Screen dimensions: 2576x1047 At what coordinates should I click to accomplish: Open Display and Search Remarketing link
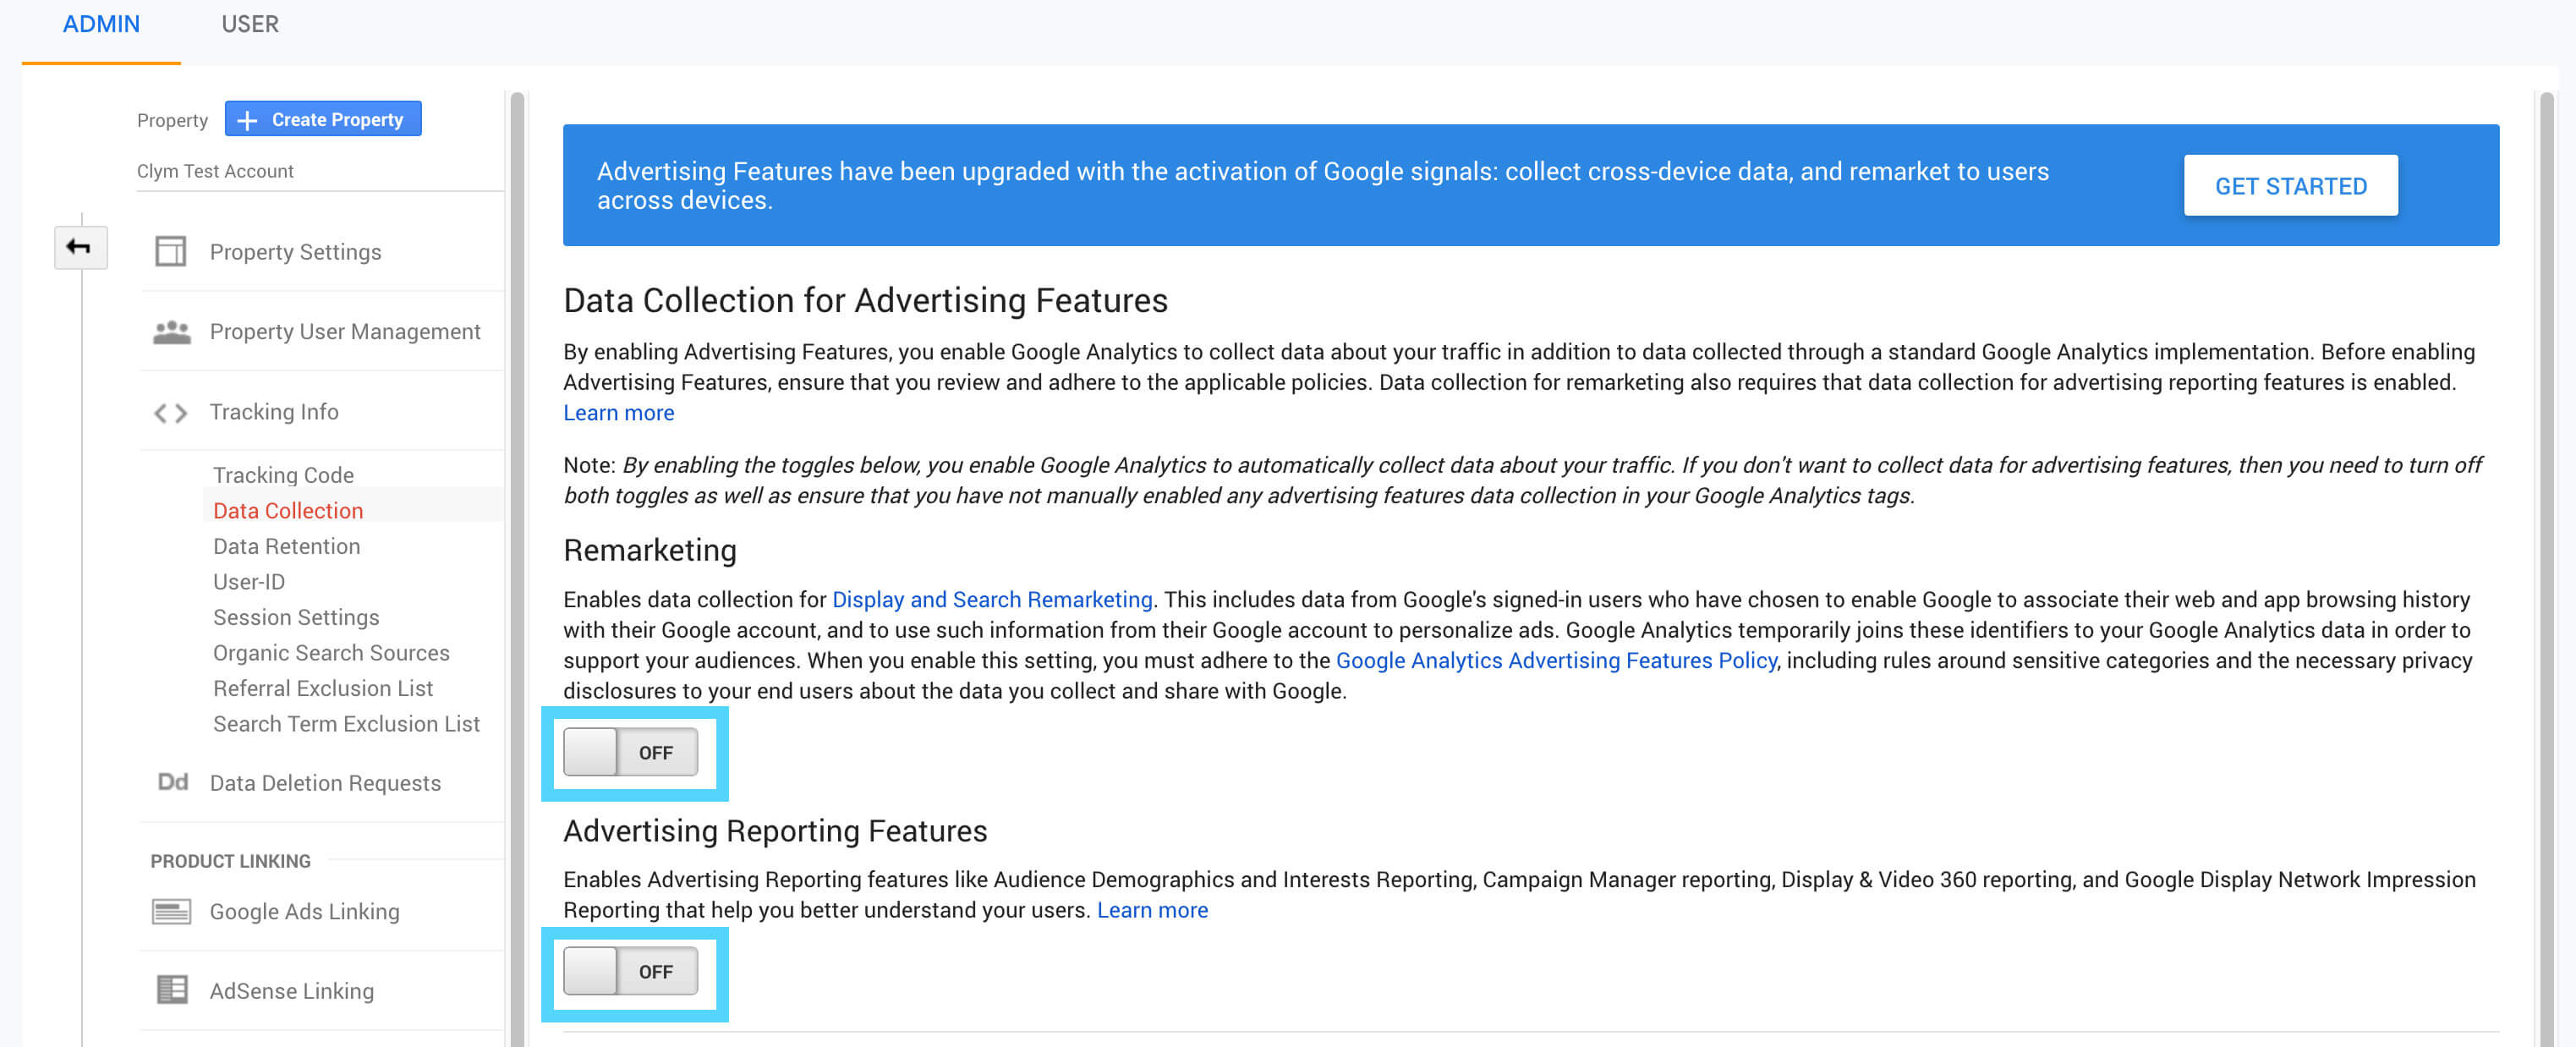click(x=992, y=599)
